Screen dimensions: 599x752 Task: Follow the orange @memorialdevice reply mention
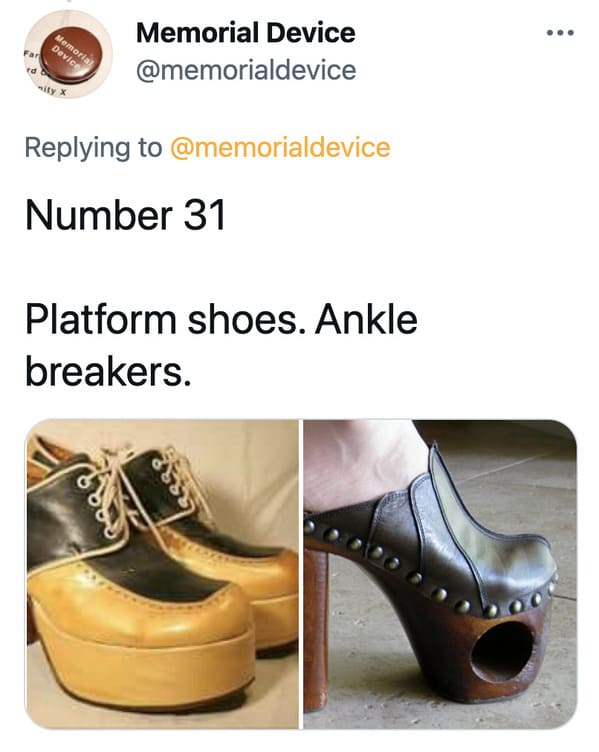[x=280, y=147]
